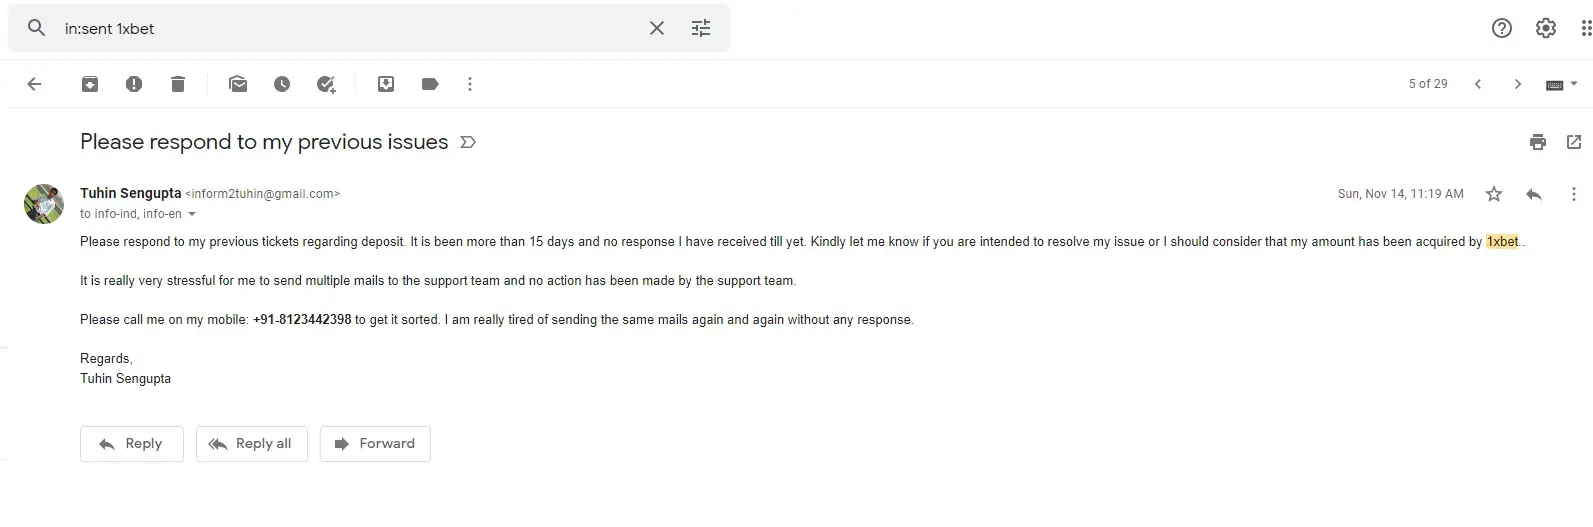This screenshot has height=527, width=1593.
Task: Open the toolbar More options menu
Action: point(470,84)
